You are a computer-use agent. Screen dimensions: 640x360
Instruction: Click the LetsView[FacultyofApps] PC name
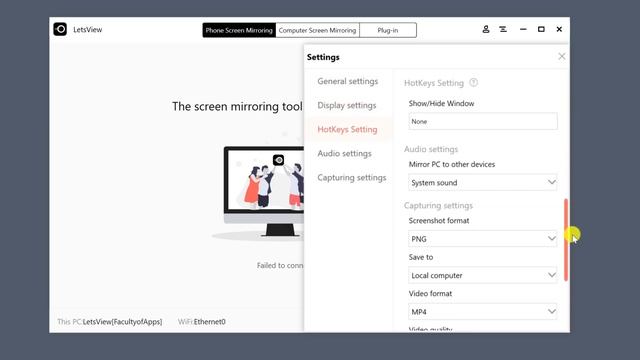[122, 322]
